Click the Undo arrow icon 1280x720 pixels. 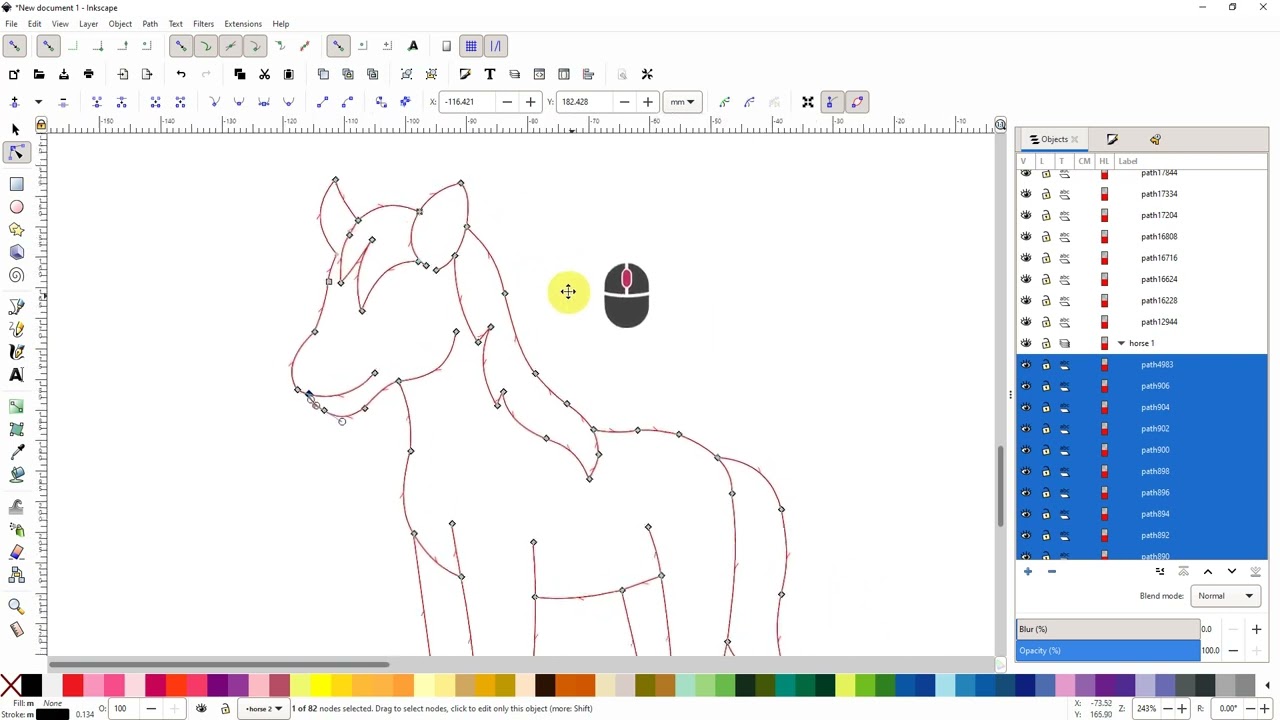click(x=181, y=74)
